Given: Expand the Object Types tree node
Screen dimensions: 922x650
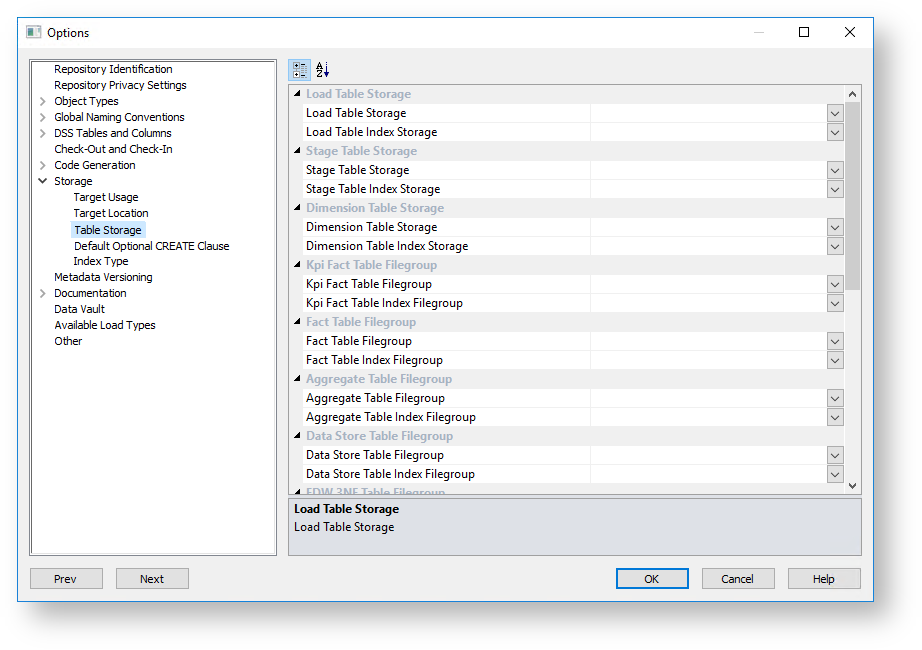Looking at the screenshot, I should point(43,101).
